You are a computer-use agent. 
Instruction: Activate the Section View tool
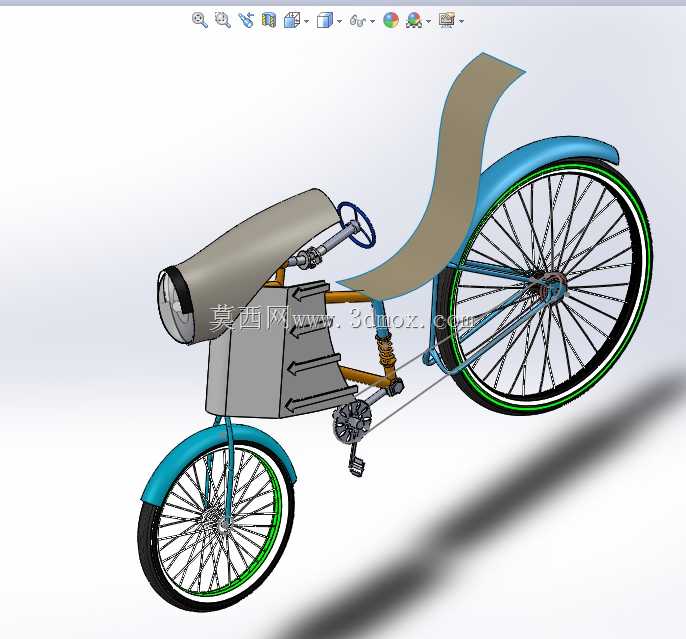pyautogui.click(x=269, y=20)
